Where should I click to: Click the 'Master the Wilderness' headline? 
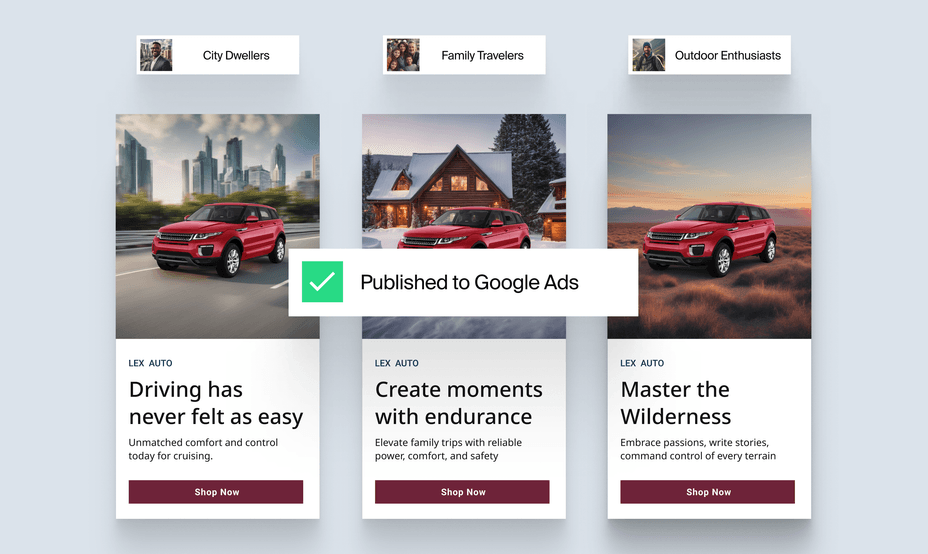(x=676, y=403)
